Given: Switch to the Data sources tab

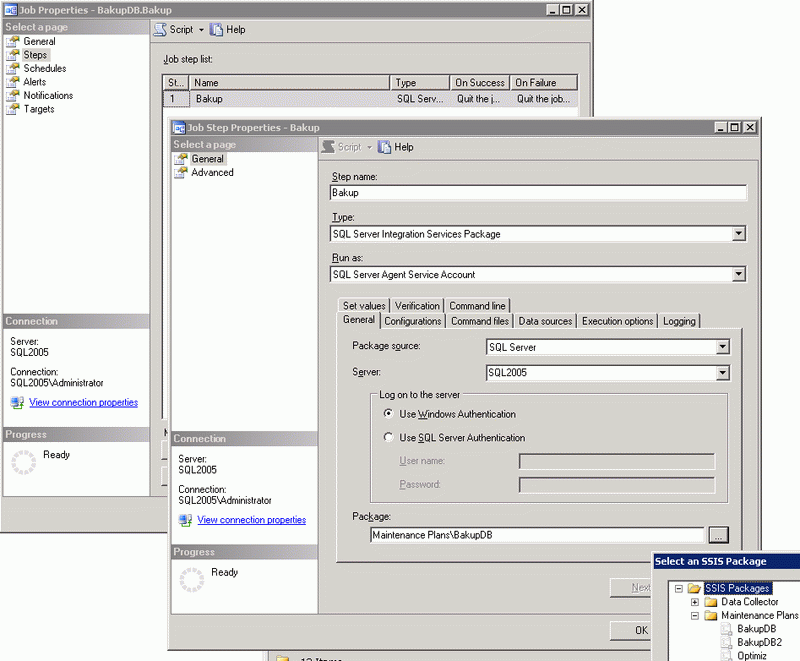Looking at the screenshot, I should [545, 321].
